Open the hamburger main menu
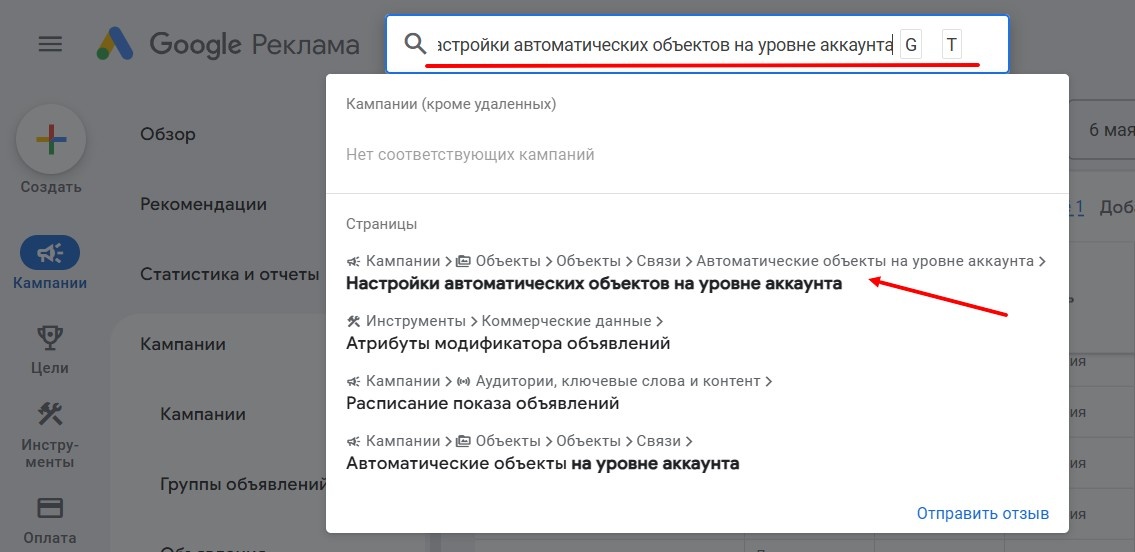1135x552 pixels. pyautogui.click(x=50, y=44)
